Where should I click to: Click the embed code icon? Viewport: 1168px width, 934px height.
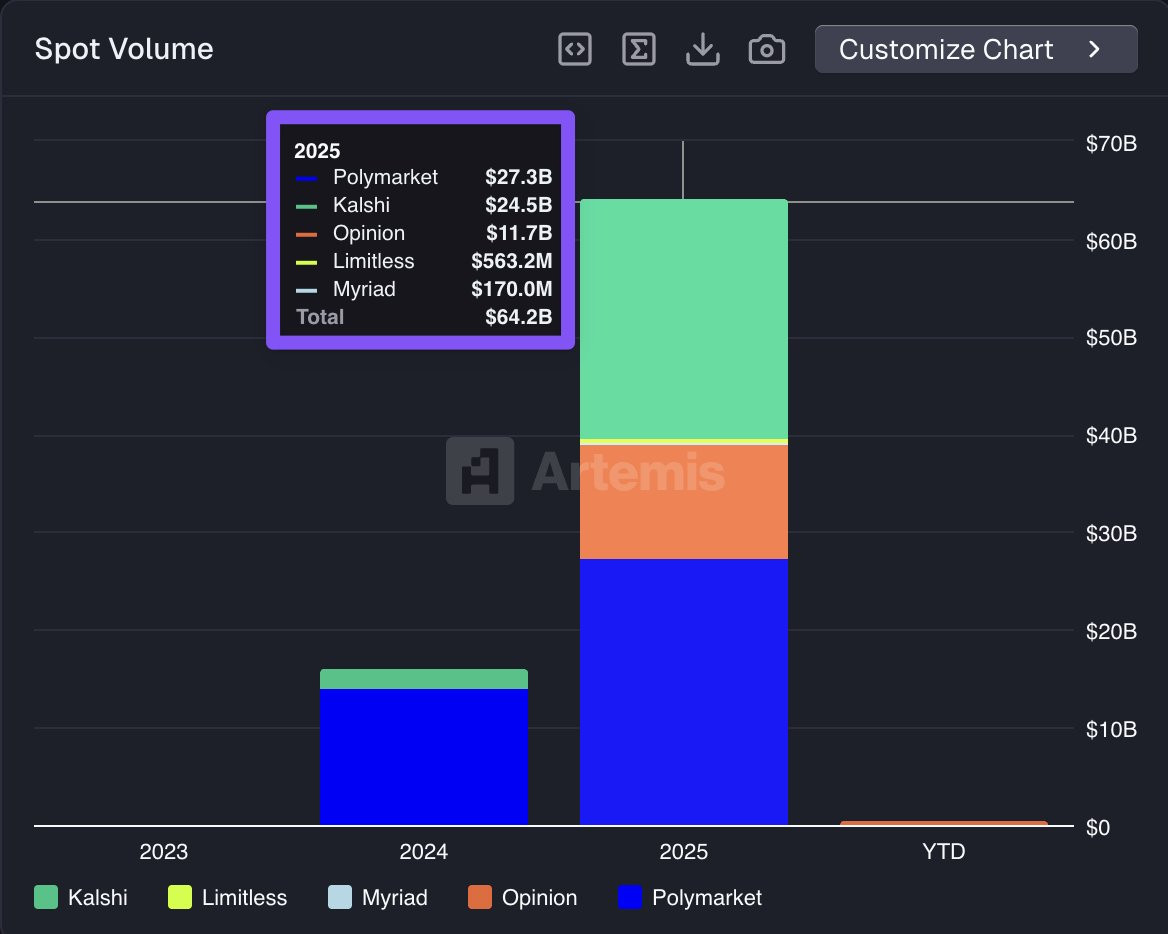pos(575,50)
